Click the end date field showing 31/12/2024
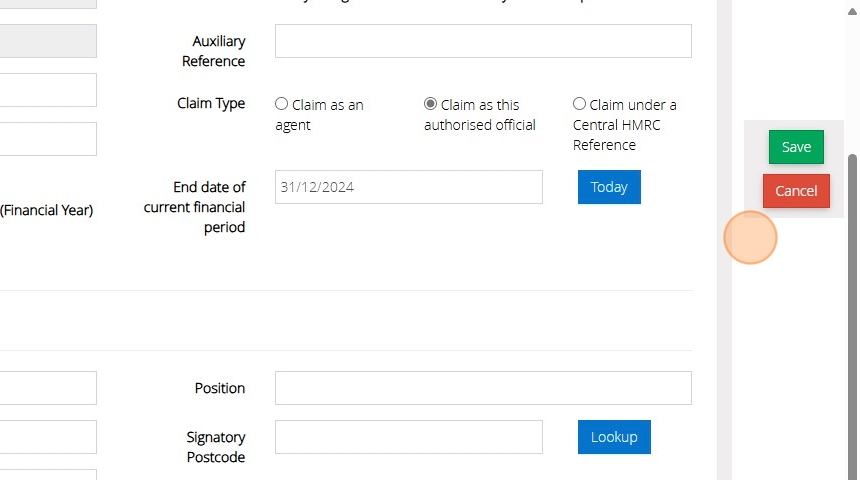Screen dimensions: 860x480 coord(409,187)
